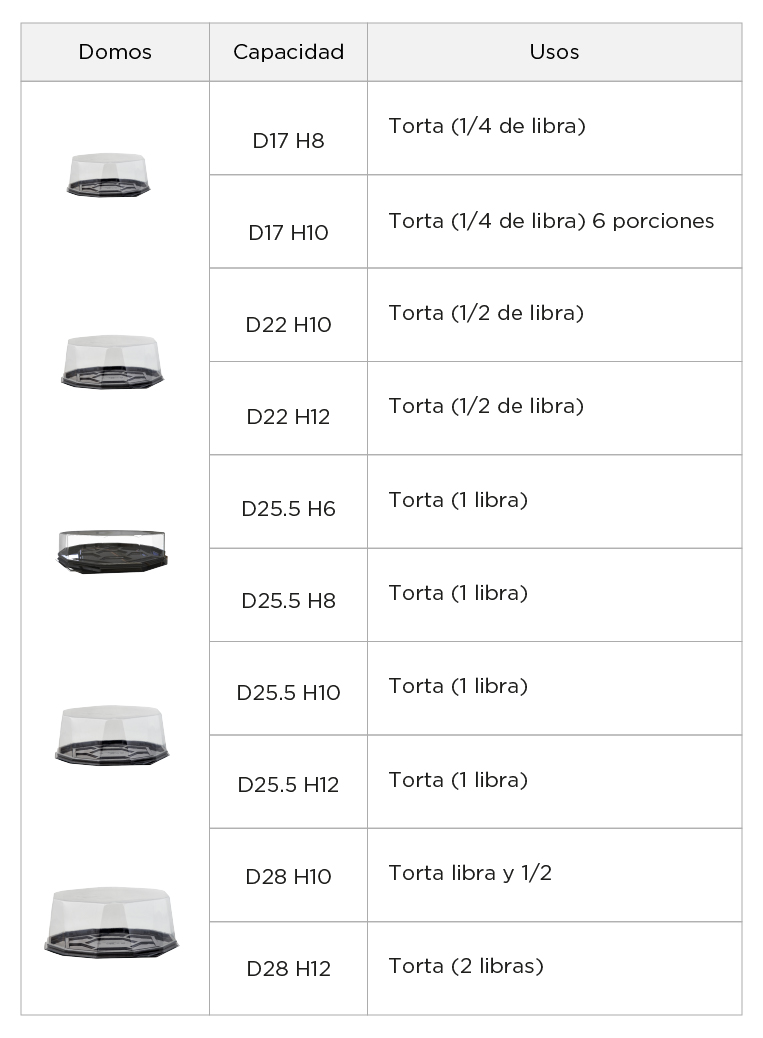
Task: Select the Usos column header
Action: tap(555, 52)
